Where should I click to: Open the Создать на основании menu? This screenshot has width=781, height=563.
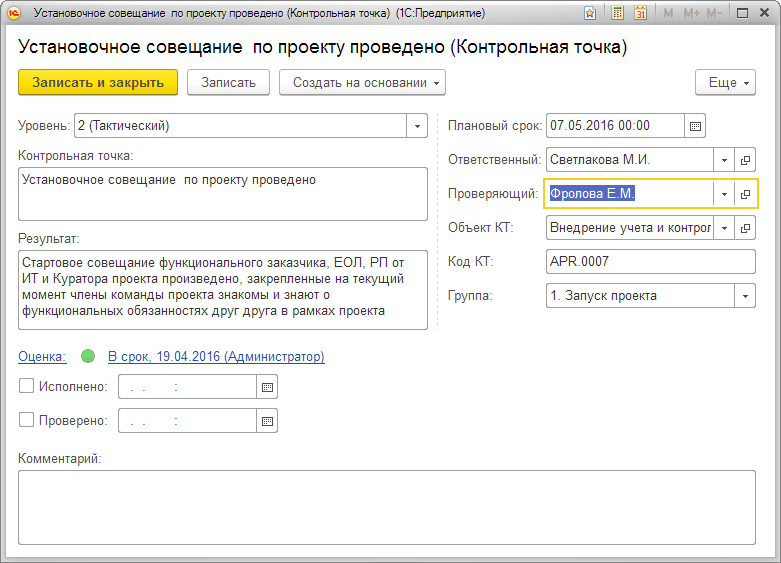(362, 83)
